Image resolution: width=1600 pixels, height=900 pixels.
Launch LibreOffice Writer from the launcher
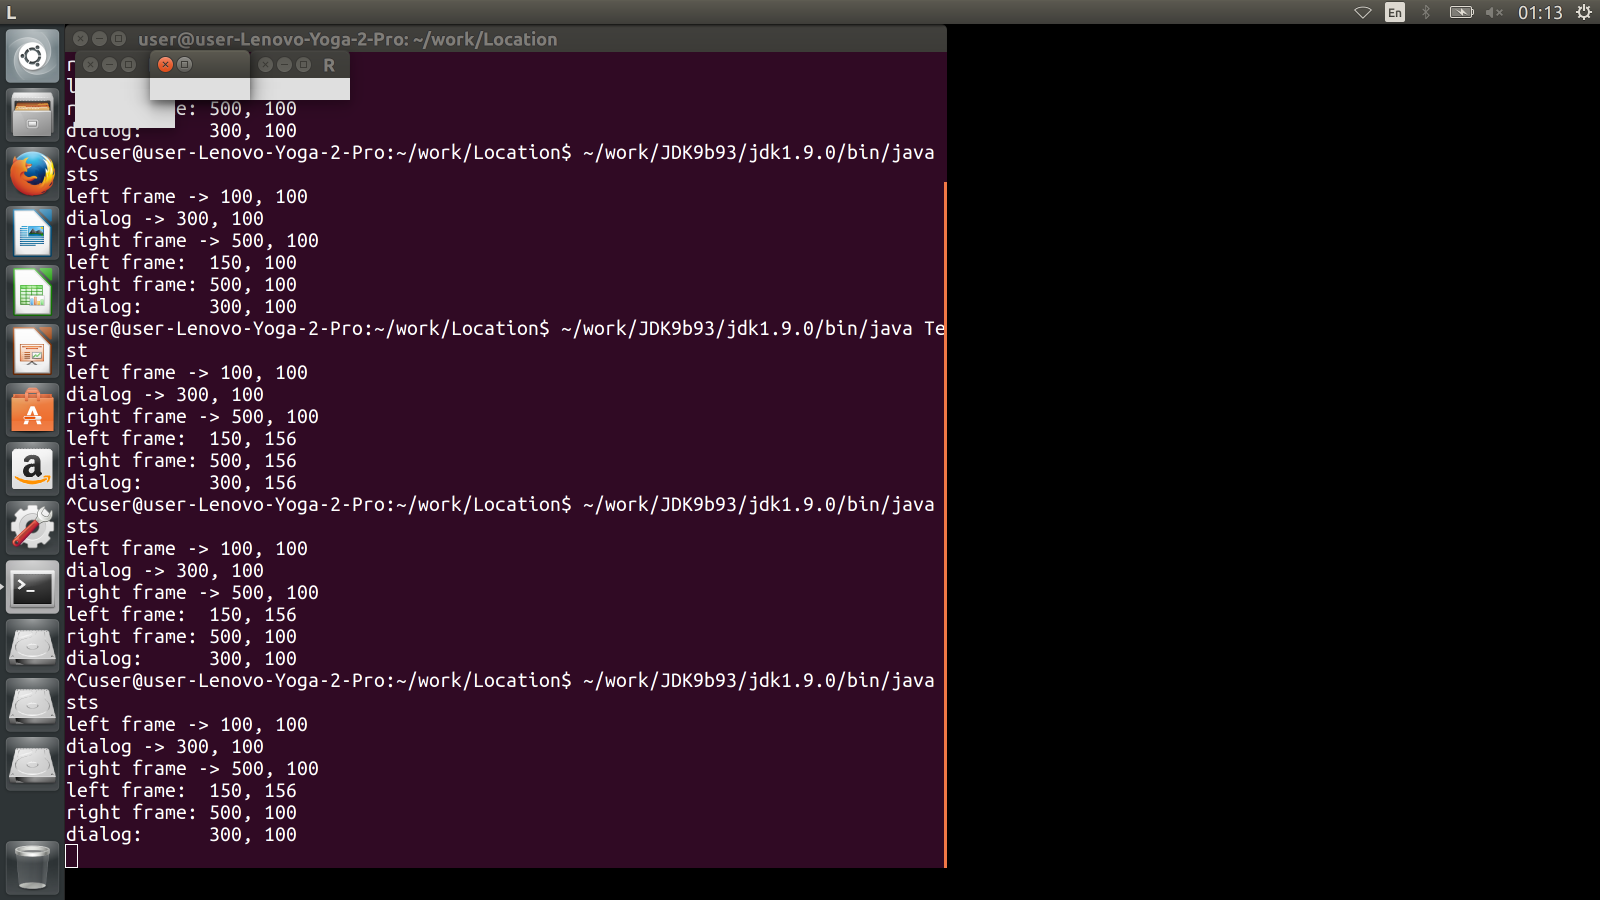[32, 234]
